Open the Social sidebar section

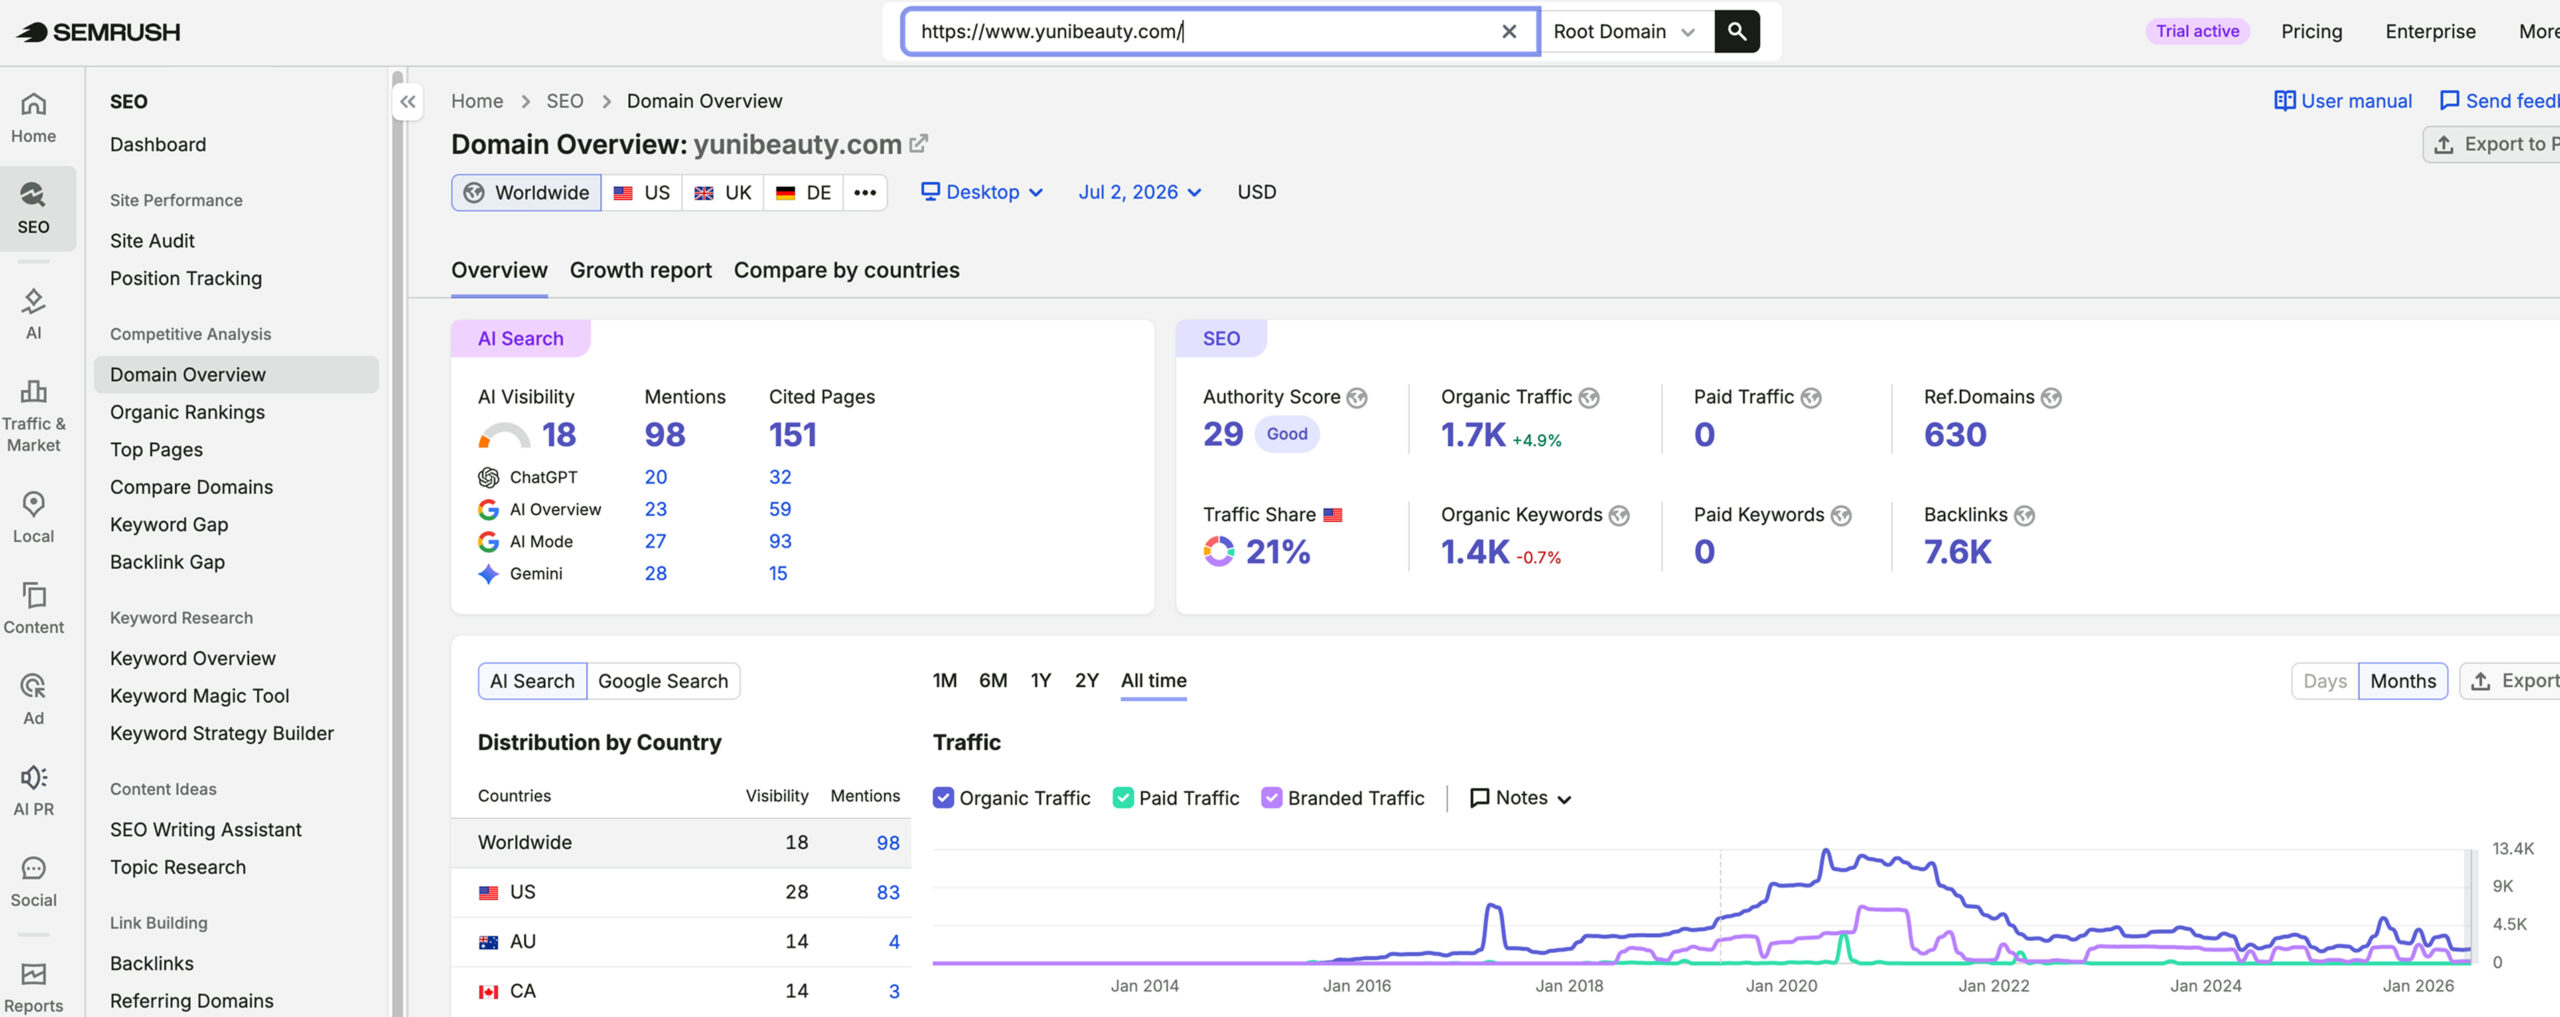click(34, 881)
